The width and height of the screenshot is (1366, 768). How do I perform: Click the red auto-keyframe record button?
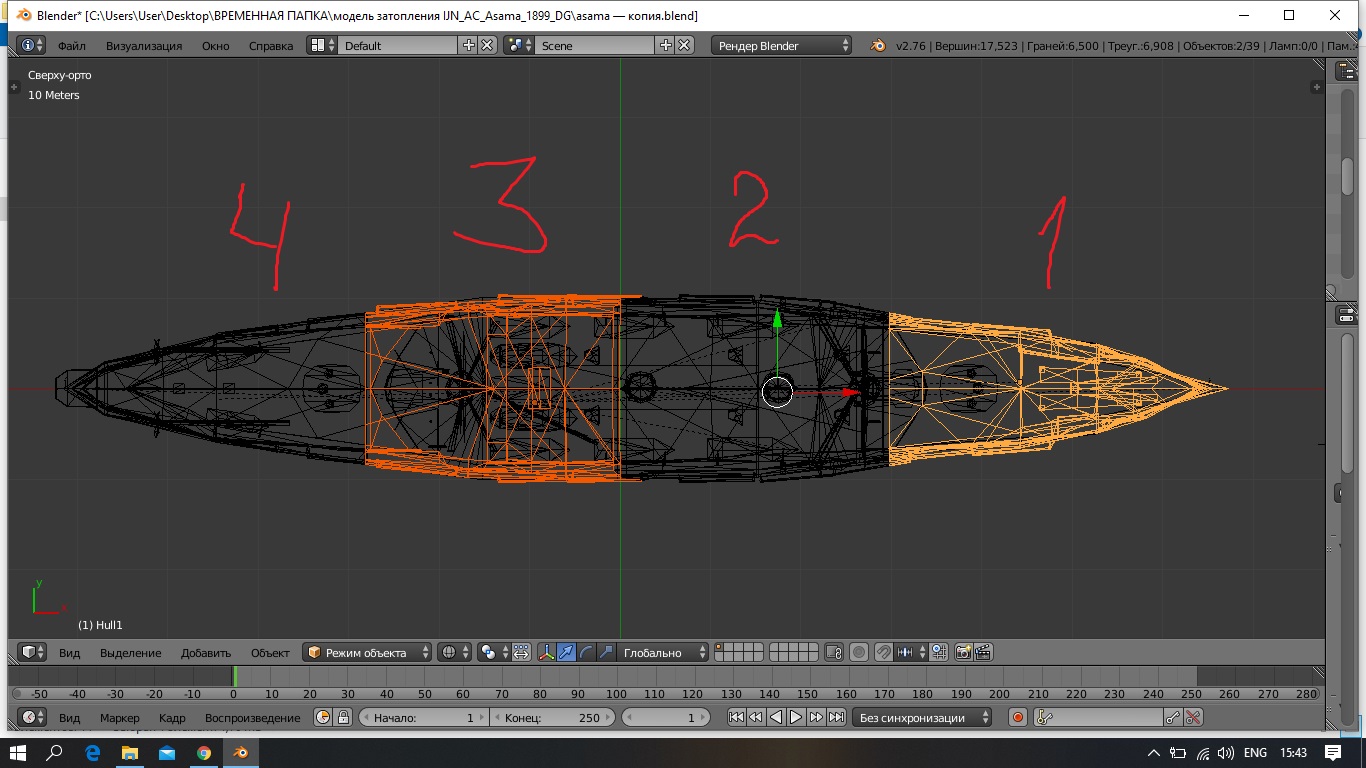(x=1018, y=717)
